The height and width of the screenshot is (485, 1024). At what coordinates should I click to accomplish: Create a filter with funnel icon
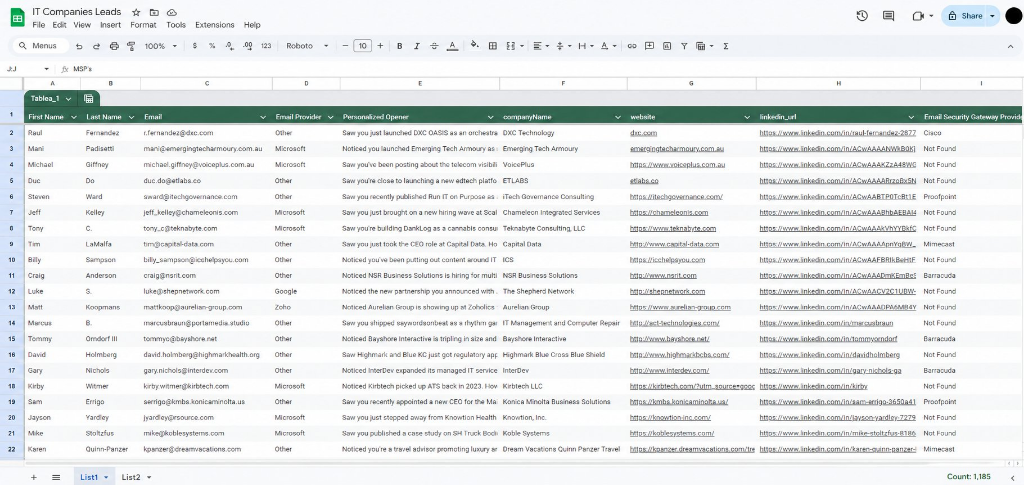tap(684, 46)
